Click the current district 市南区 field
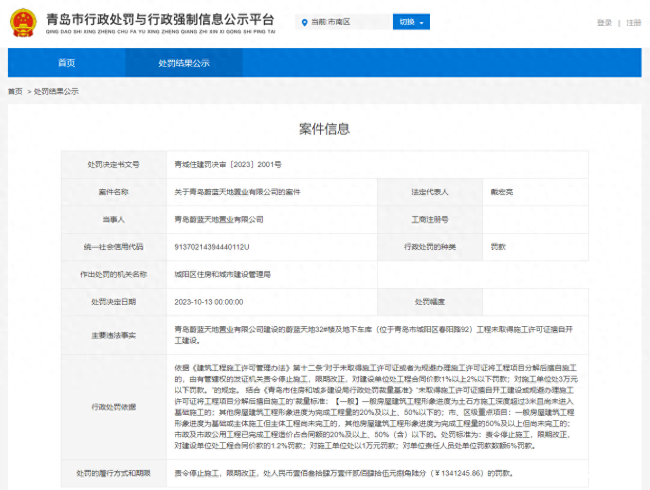The height and width of the screenshot is (490, 650). pyautogui.click(x=344, y=22)
